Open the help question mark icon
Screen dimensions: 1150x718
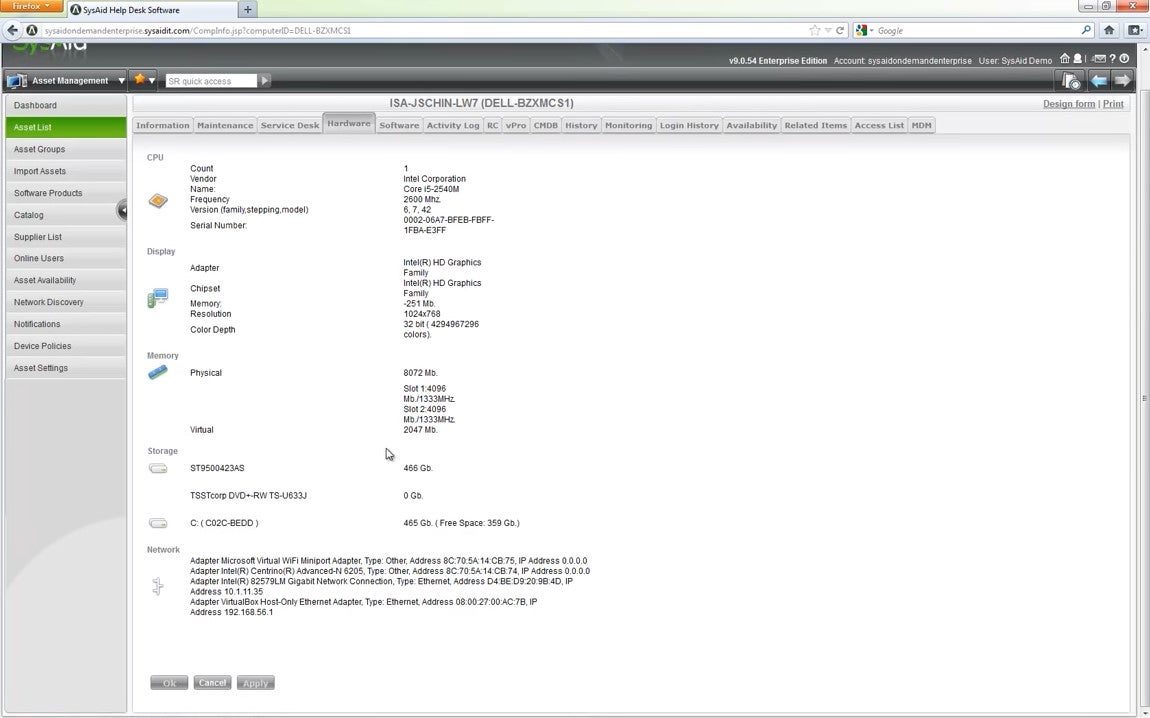pyautogui.click(x=1113, y=59)
